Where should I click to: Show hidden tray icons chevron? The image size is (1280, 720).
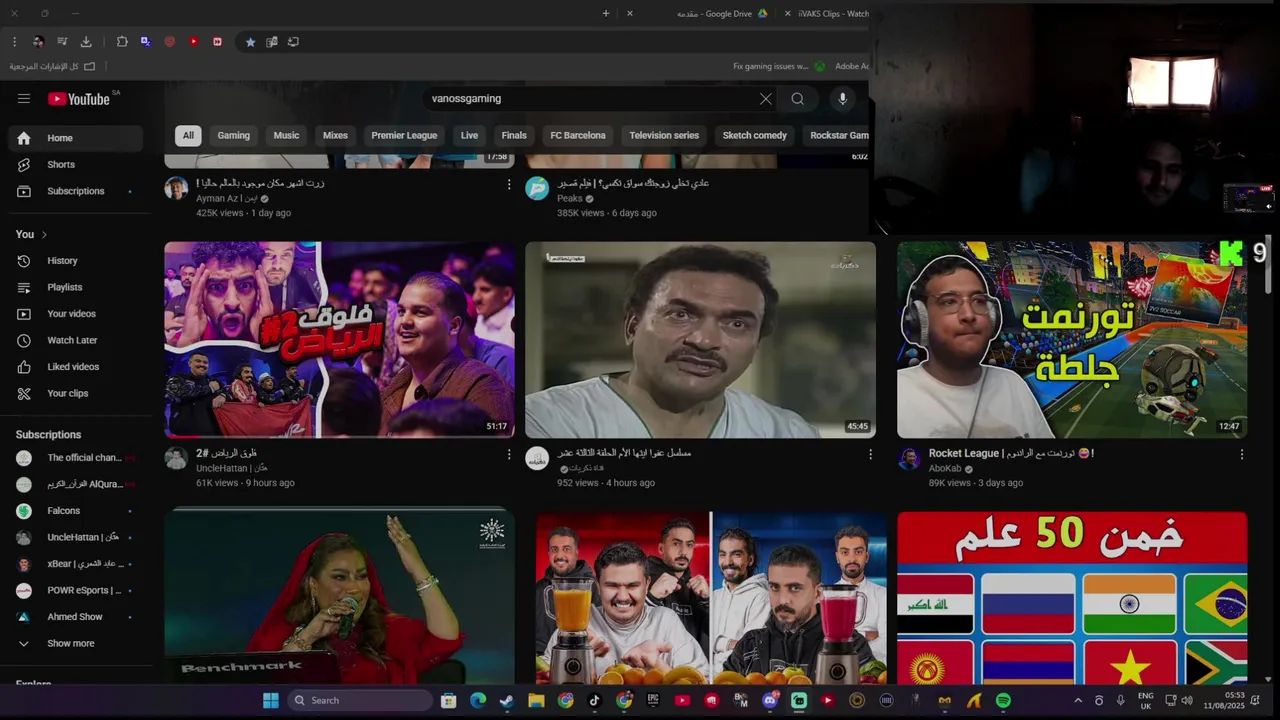[1078, 700]
